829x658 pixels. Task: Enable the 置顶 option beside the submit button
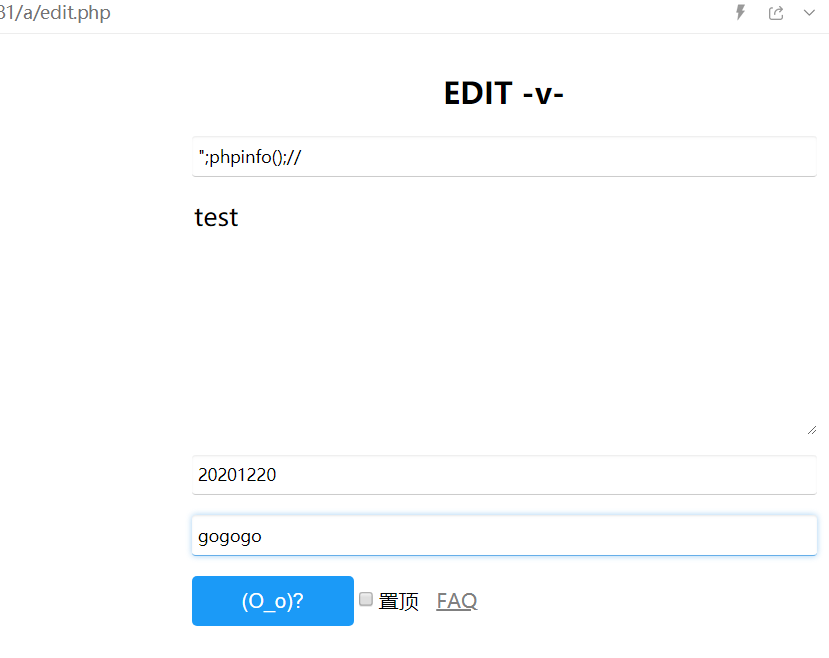(365, 598)
